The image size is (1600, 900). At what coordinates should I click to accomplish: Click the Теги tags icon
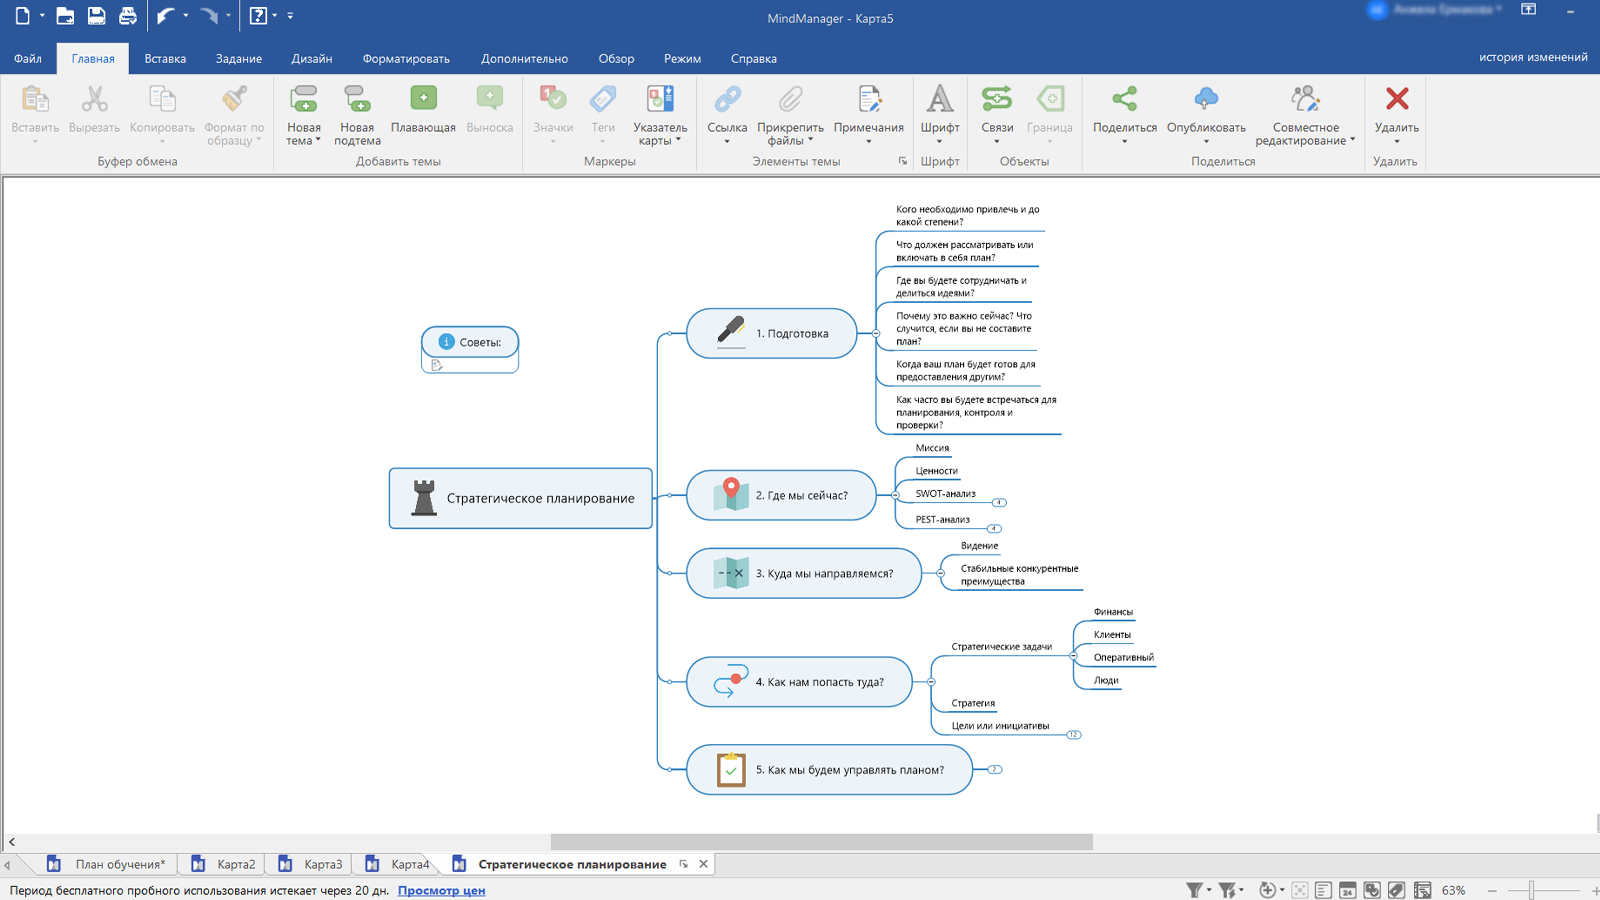pyautogui.click(x=603, y=100)
